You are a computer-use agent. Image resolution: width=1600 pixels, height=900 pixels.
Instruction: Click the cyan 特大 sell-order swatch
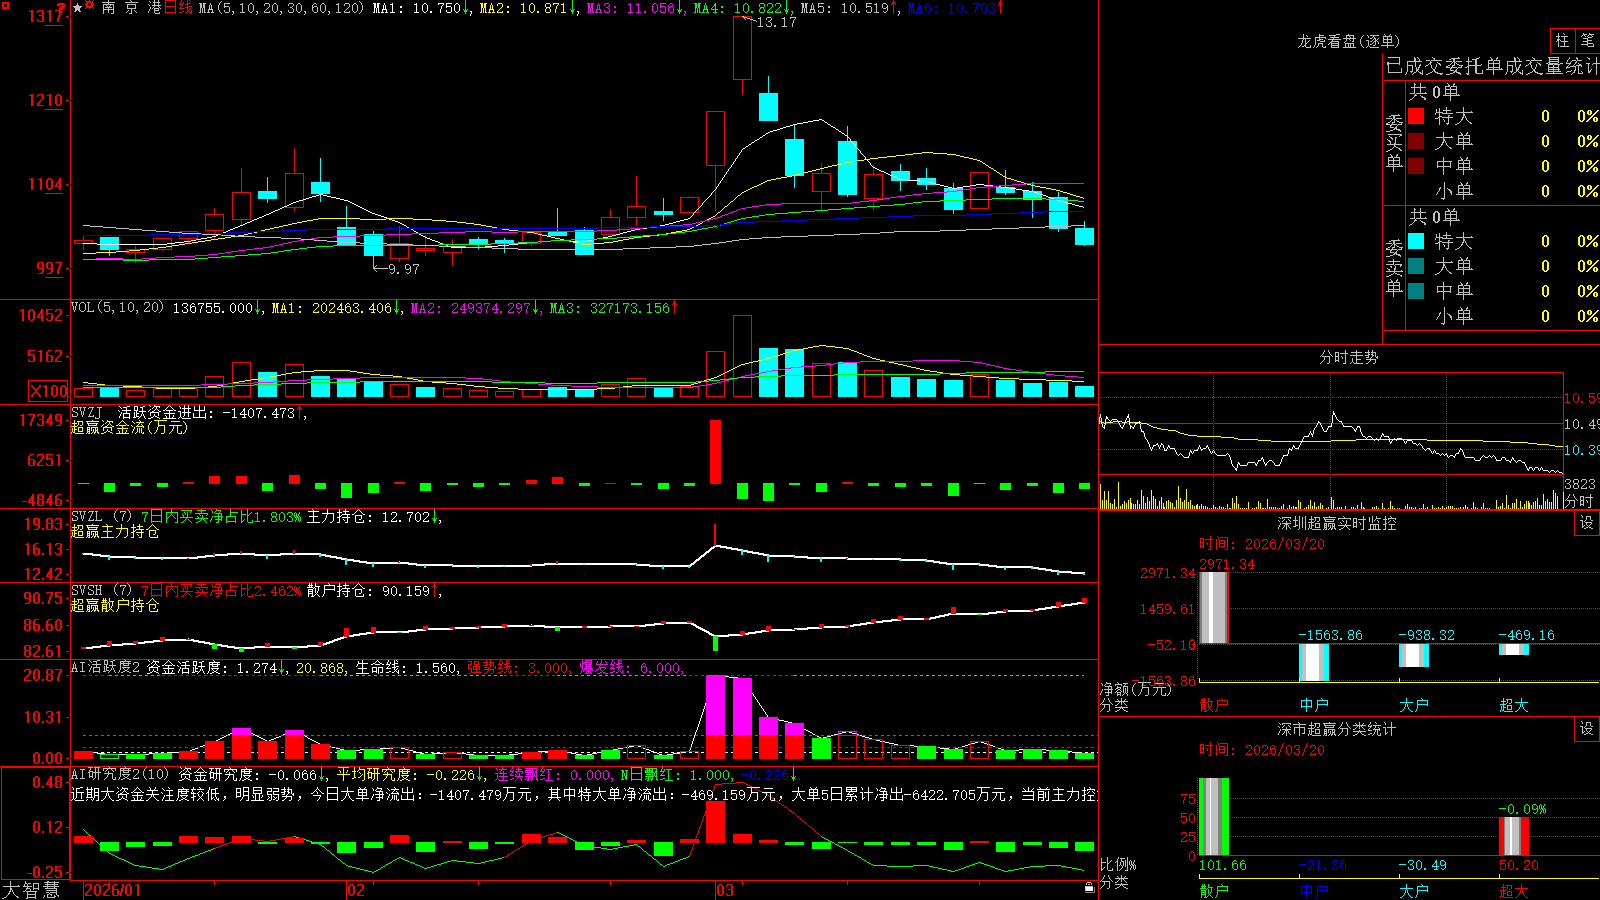(x=1416, y=241)
